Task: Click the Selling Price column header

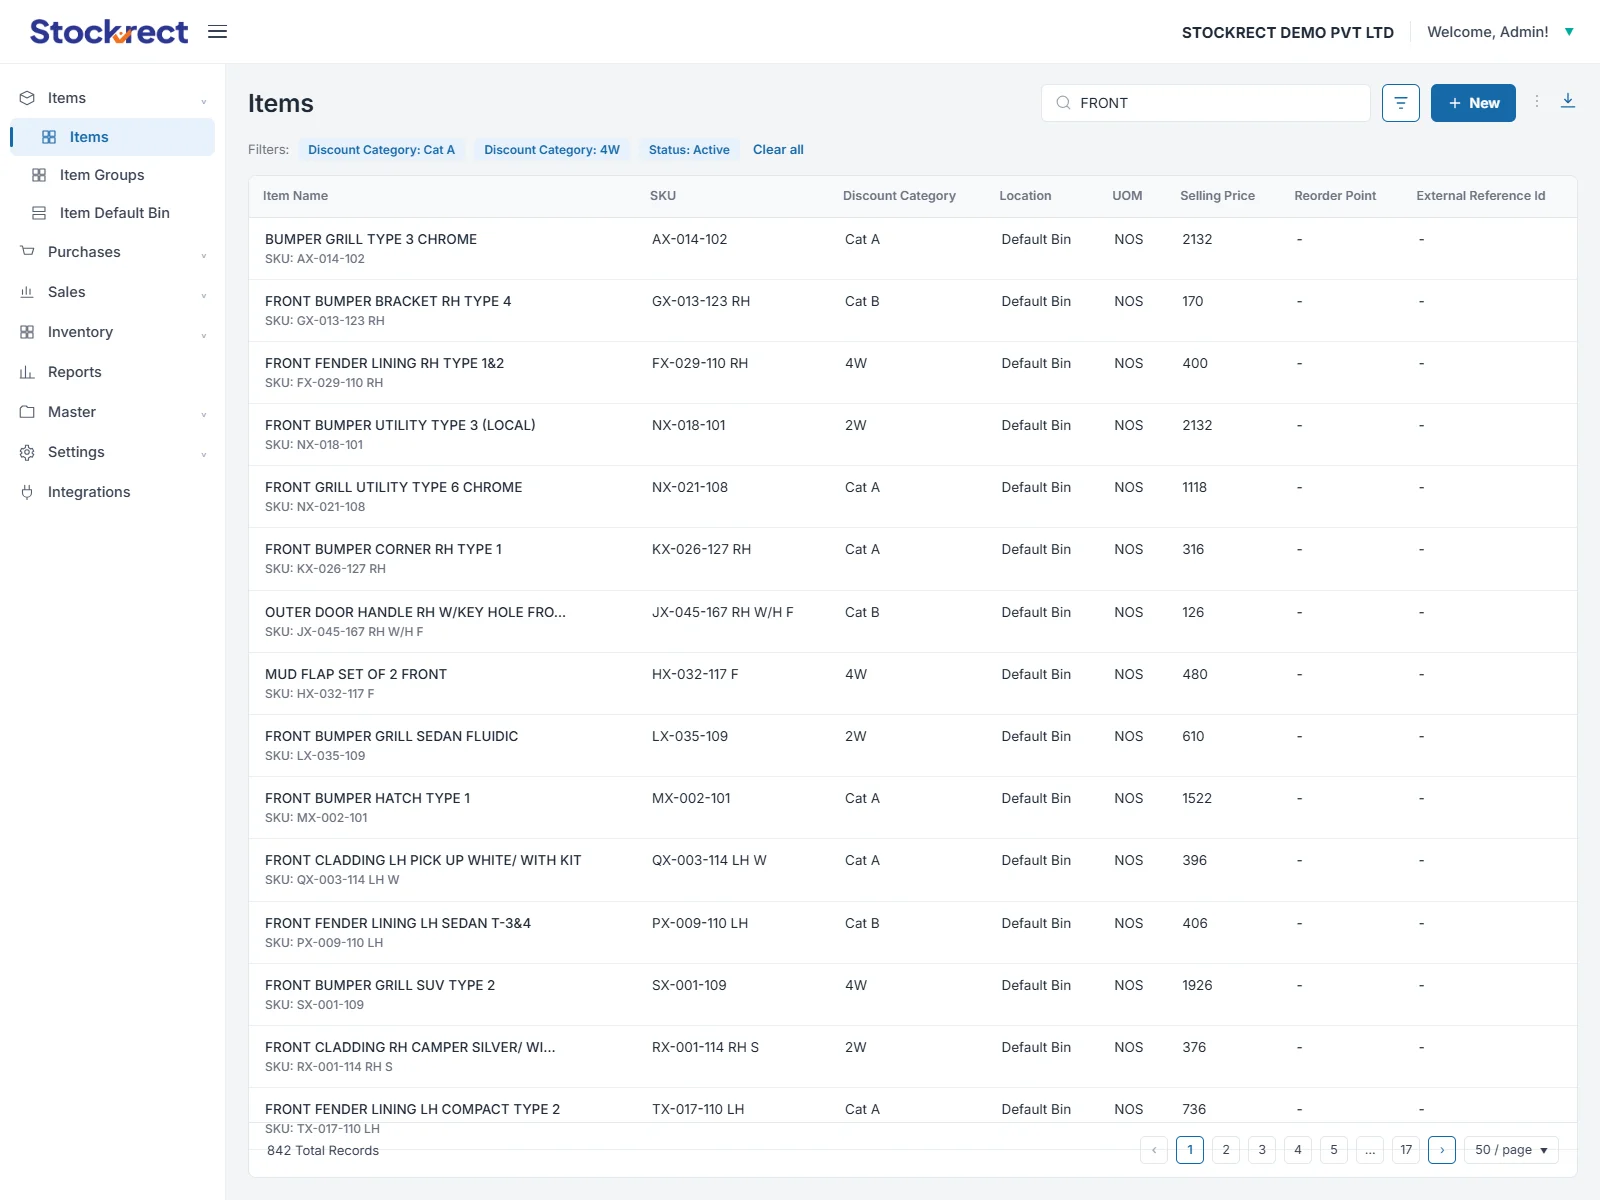Action: pos(1217,196)
